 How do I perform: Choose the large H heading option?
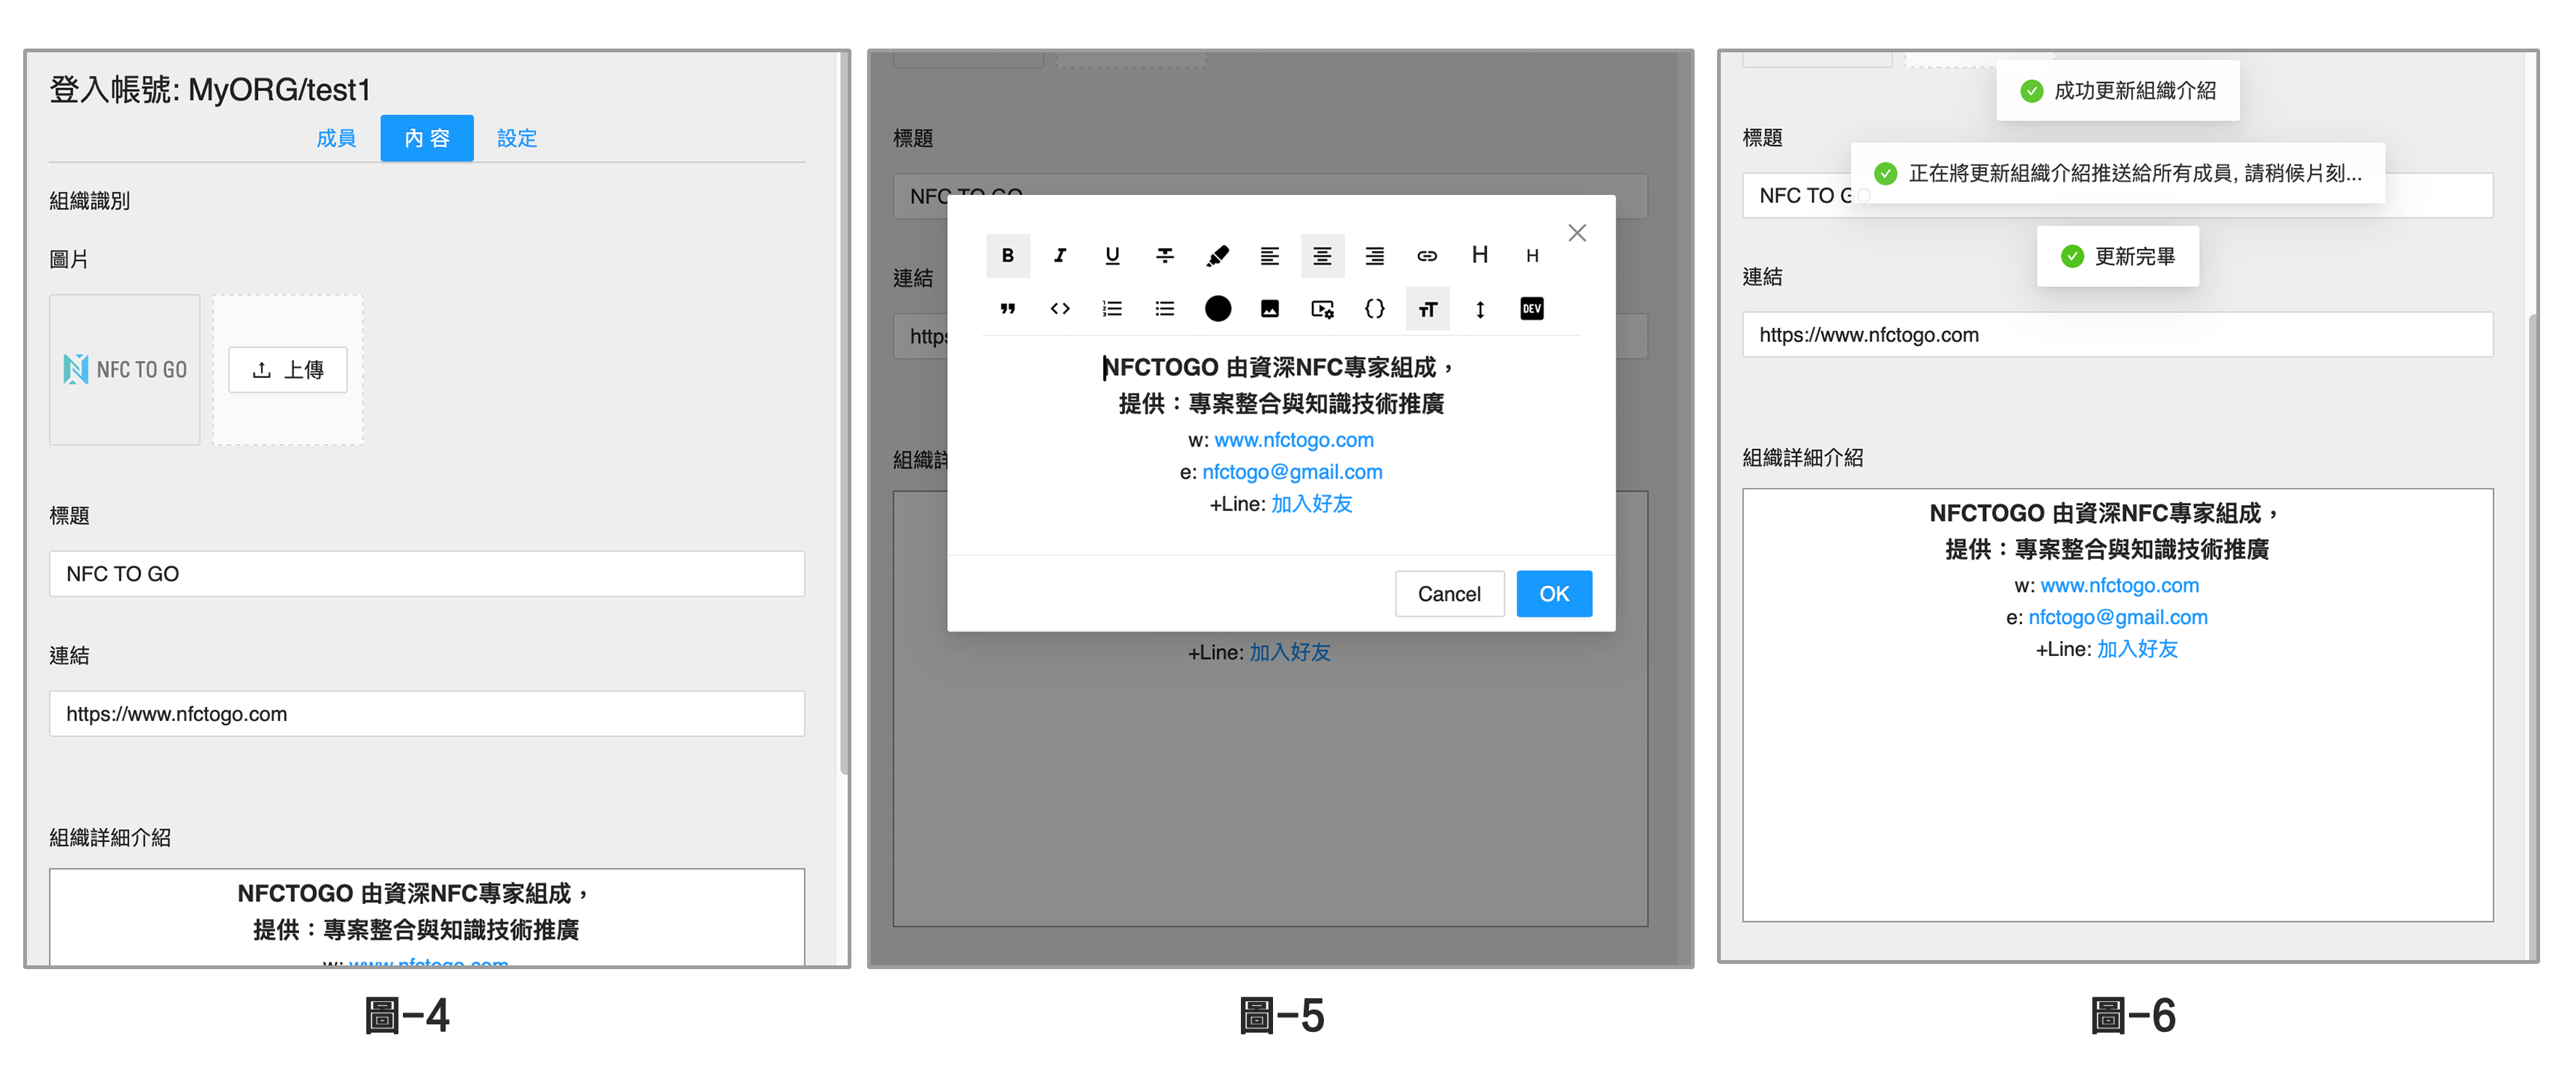click(x=1479, y=256)
